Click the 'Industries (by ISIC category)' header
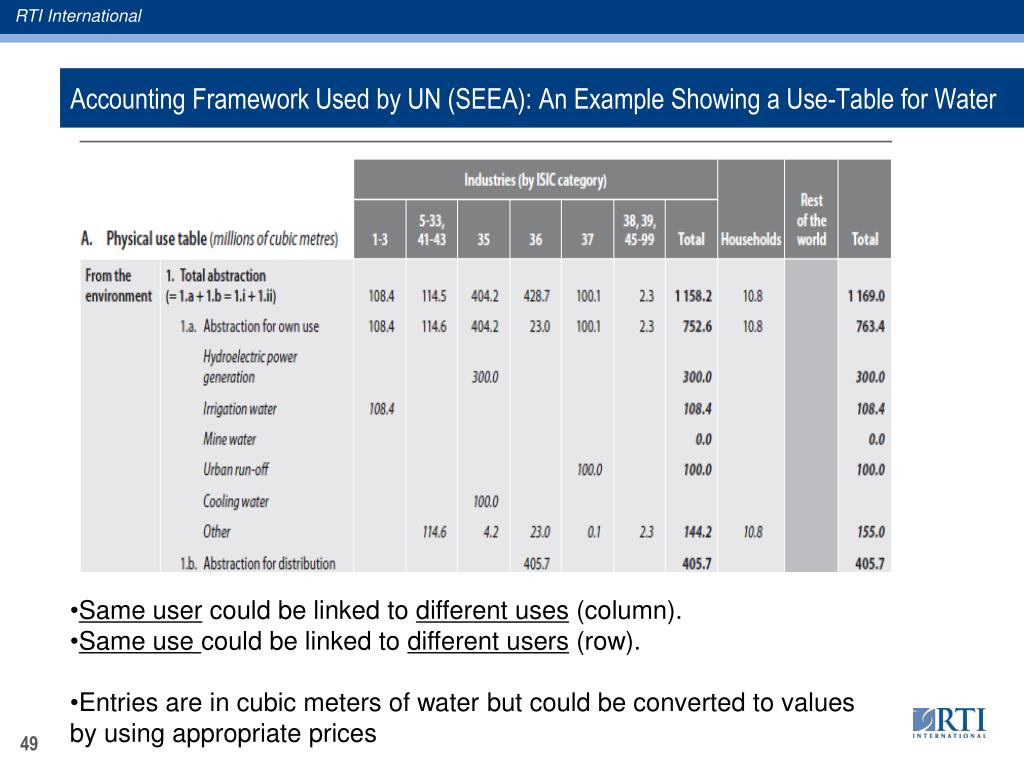Screen dimensions: 1024x768 (536, 180)
